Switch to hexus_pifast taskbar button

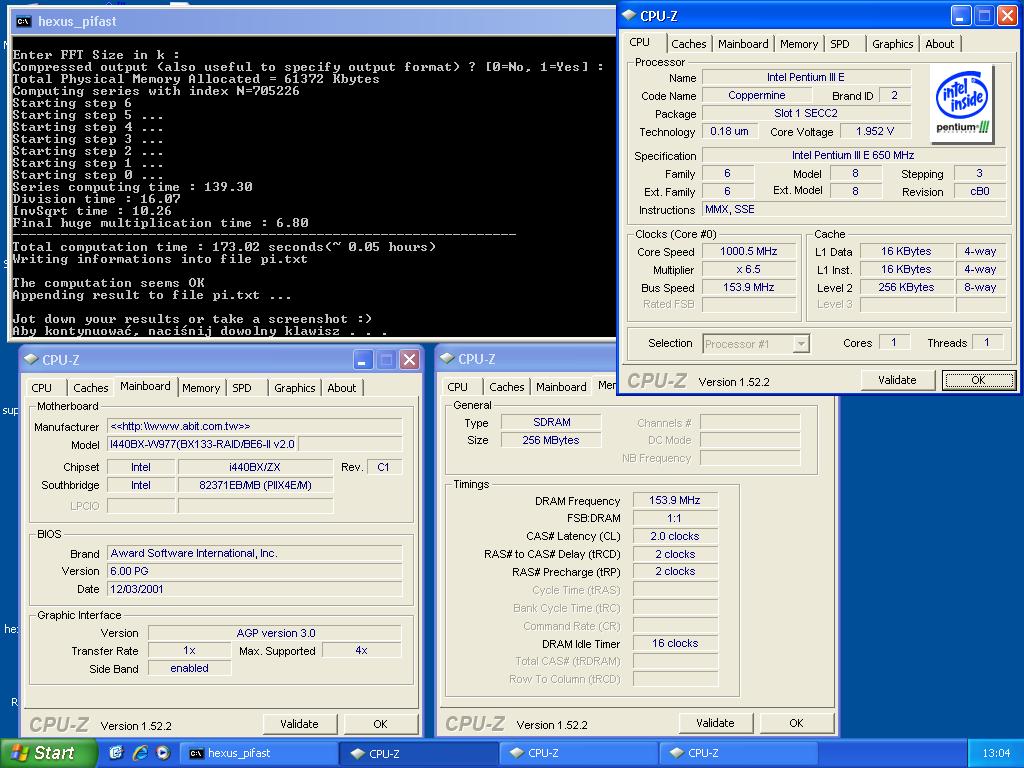click(260, 753)
